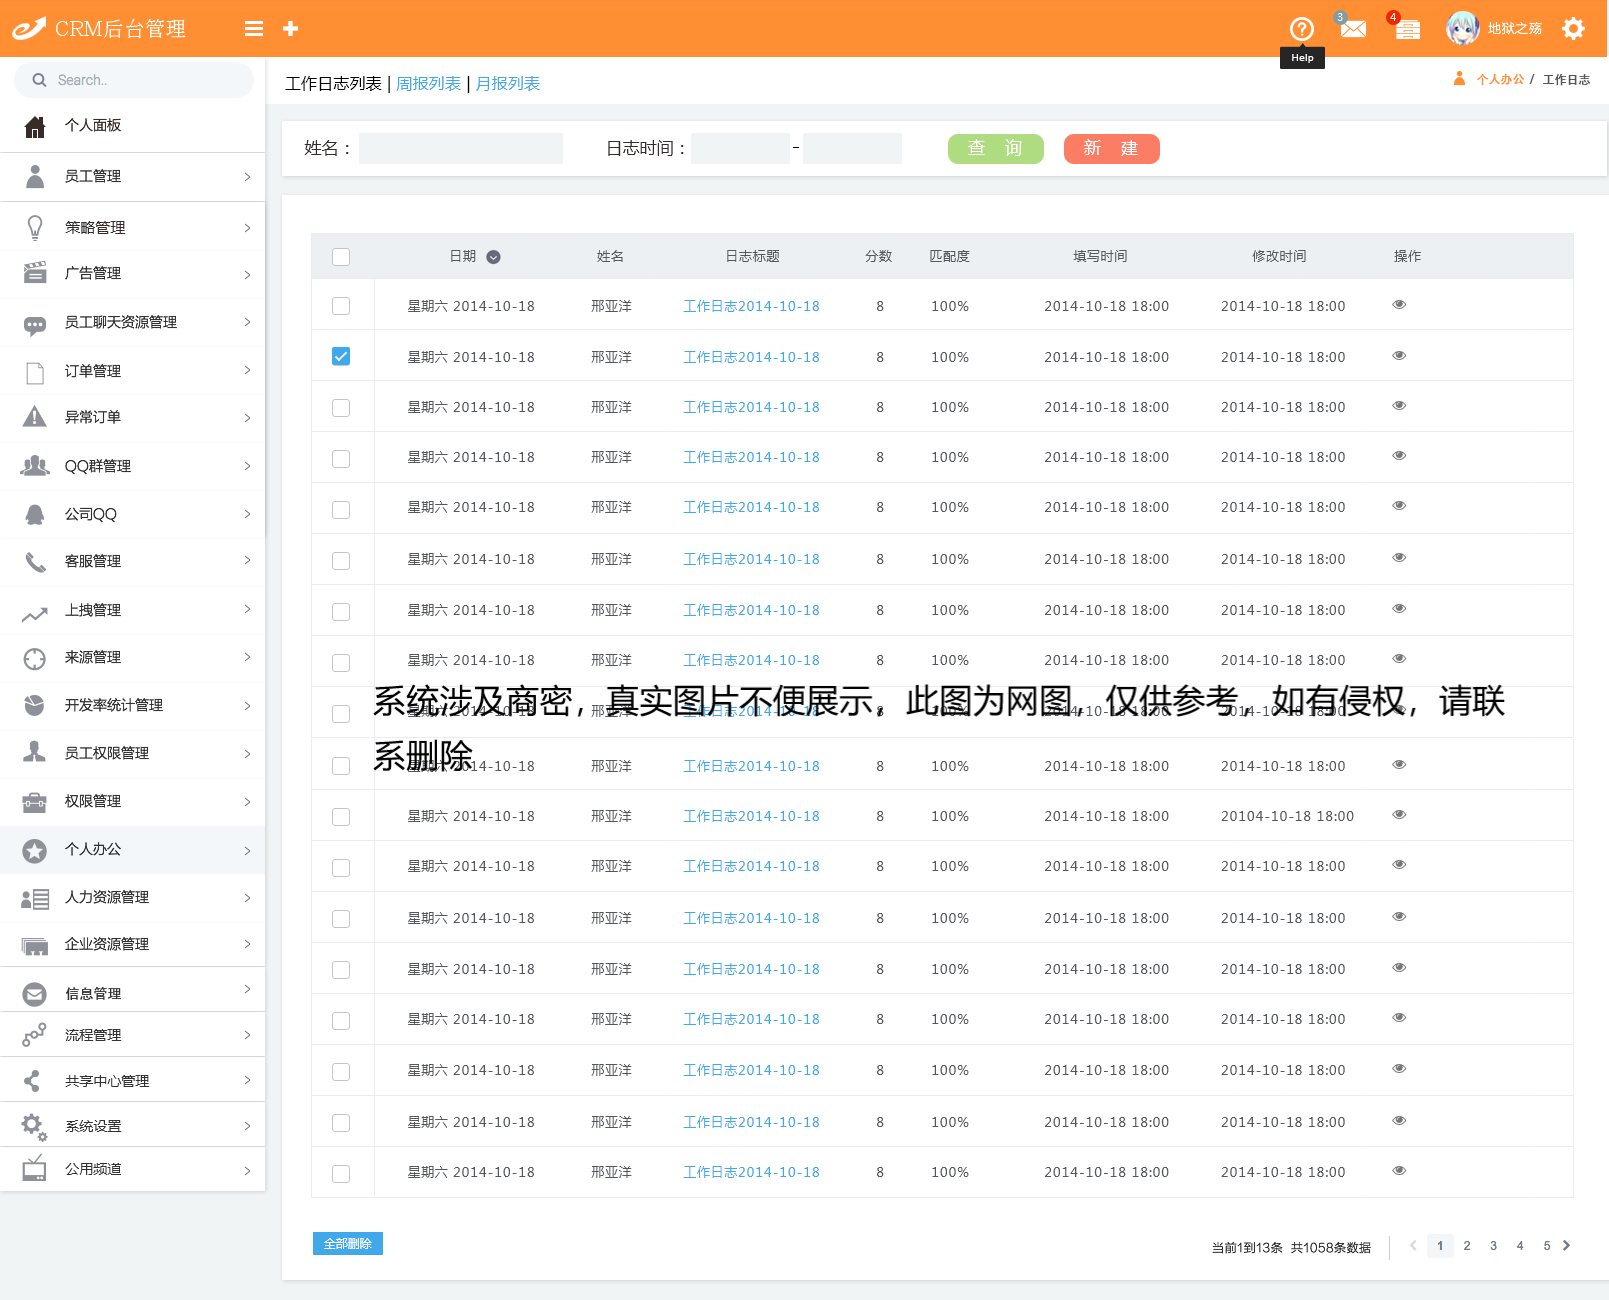Click the 新建 create button

[1111, 149]
